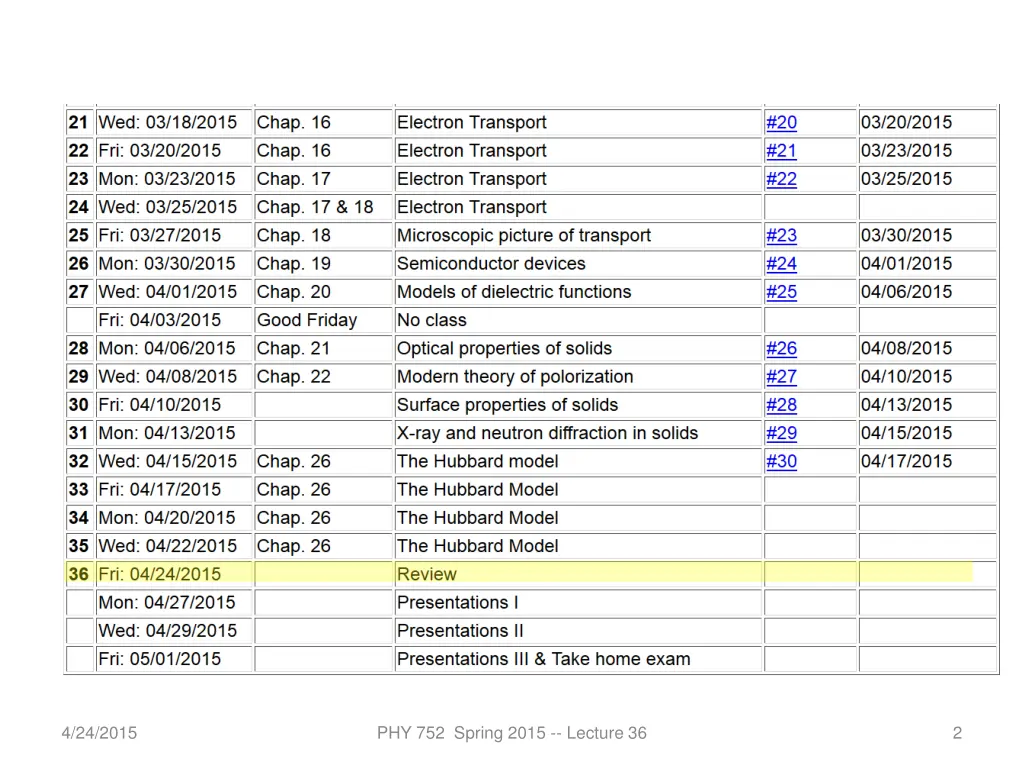Select the highlighted Review row text
Screen dimensions: 1024x768
point(427,574)
